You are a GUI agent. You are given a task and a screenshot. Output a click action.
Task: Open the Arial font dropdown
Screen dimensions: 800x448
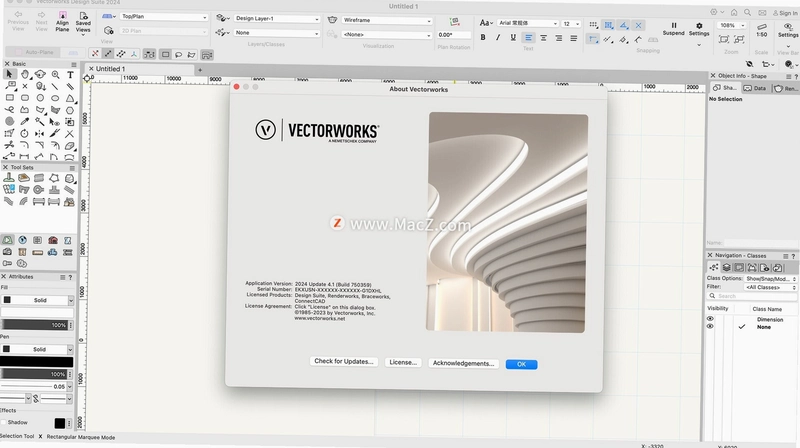tap(528, 23)
